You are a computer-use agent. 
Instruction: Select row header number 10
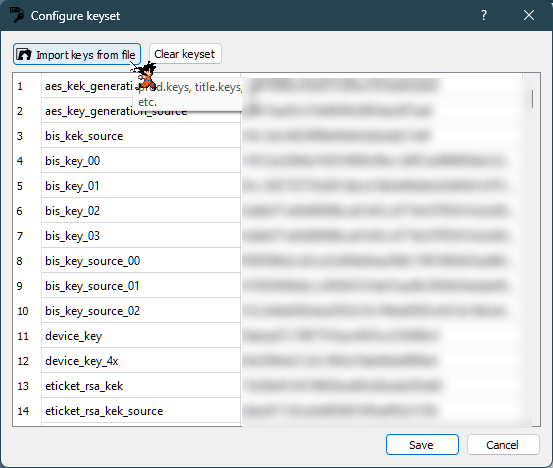click(27, 311)
